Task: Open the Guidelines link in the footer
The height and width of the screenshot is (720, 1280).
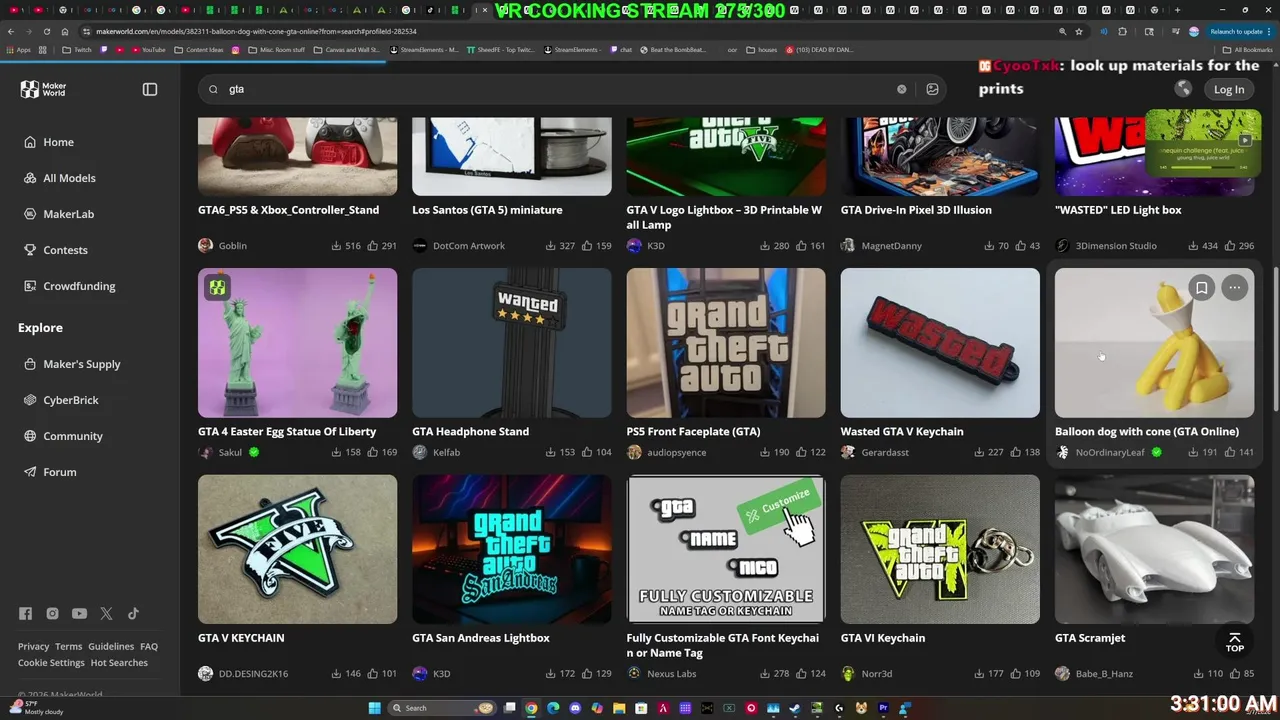Action: [x=111, y=646]
